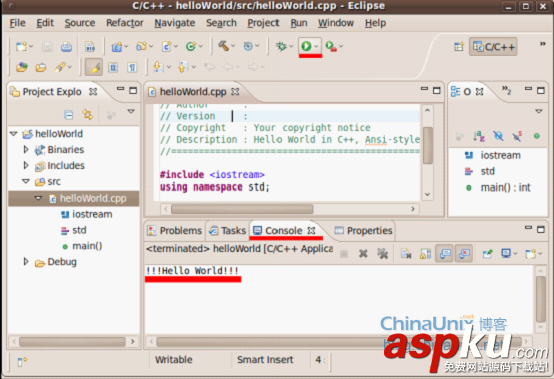Screen dimensions: 554x379
Task: Switch to the Properties tab
Action: (364, 231)
